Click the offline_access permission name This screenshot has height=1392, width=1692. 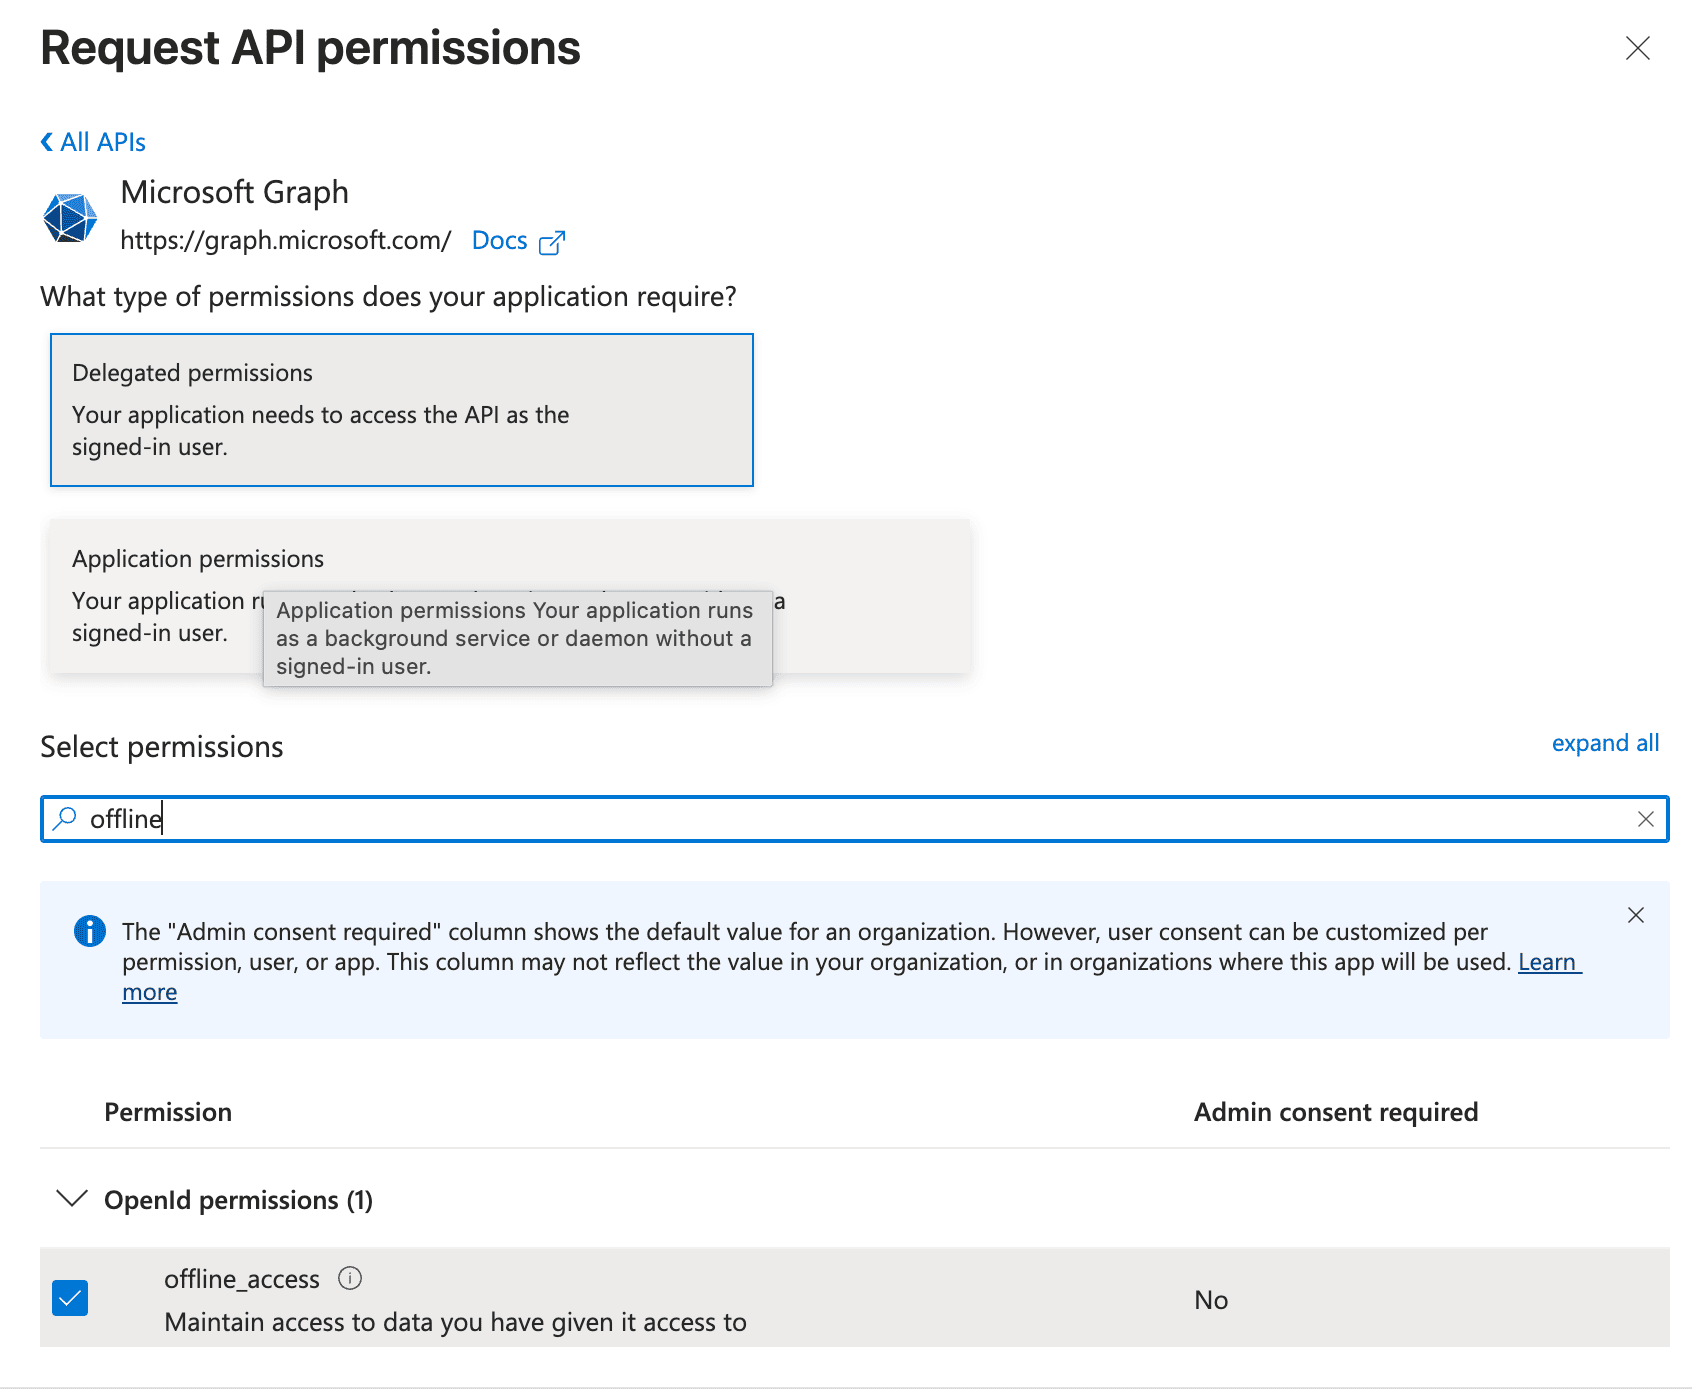(242, 1279)
